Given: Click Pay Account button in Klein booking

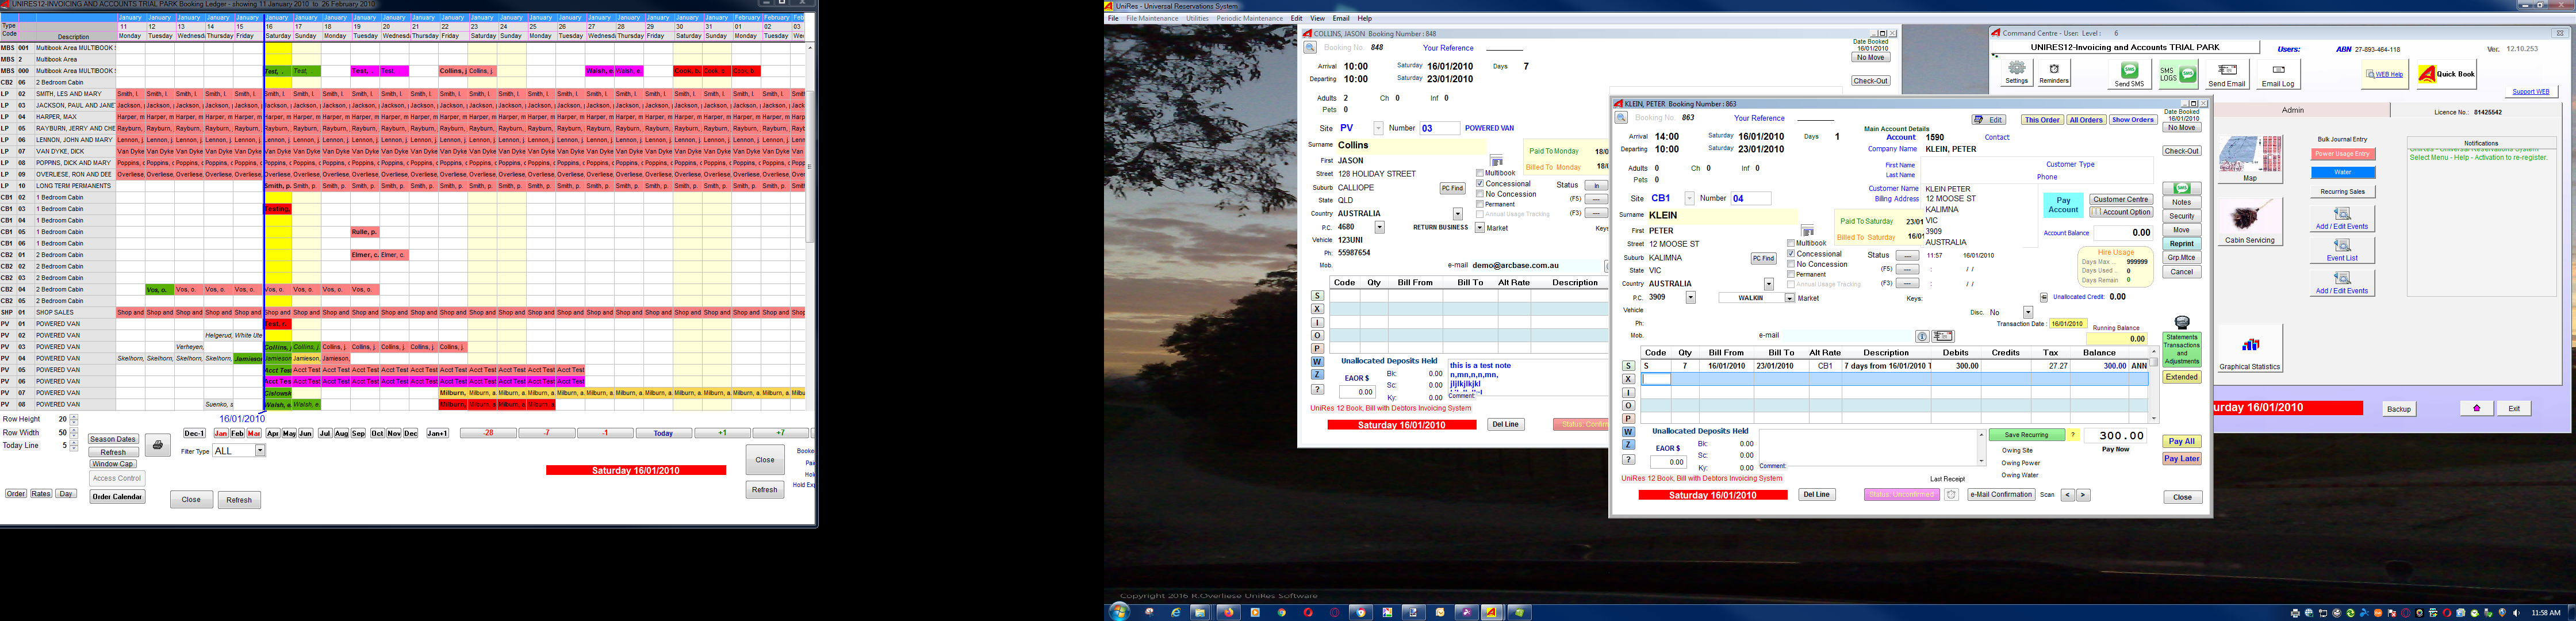Looking at the screenshot, I should point(2063,205).
